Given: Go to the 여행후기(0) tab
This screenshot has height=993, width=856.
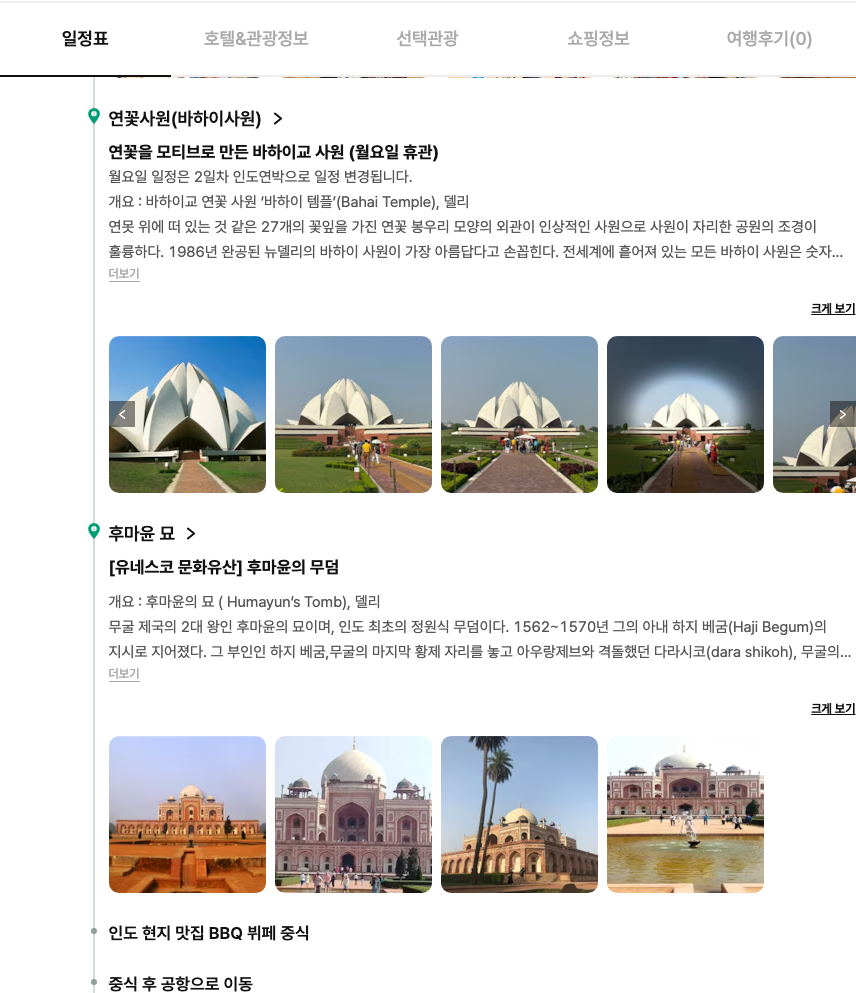Looking at the screenshot, I should tap(769, 39).
